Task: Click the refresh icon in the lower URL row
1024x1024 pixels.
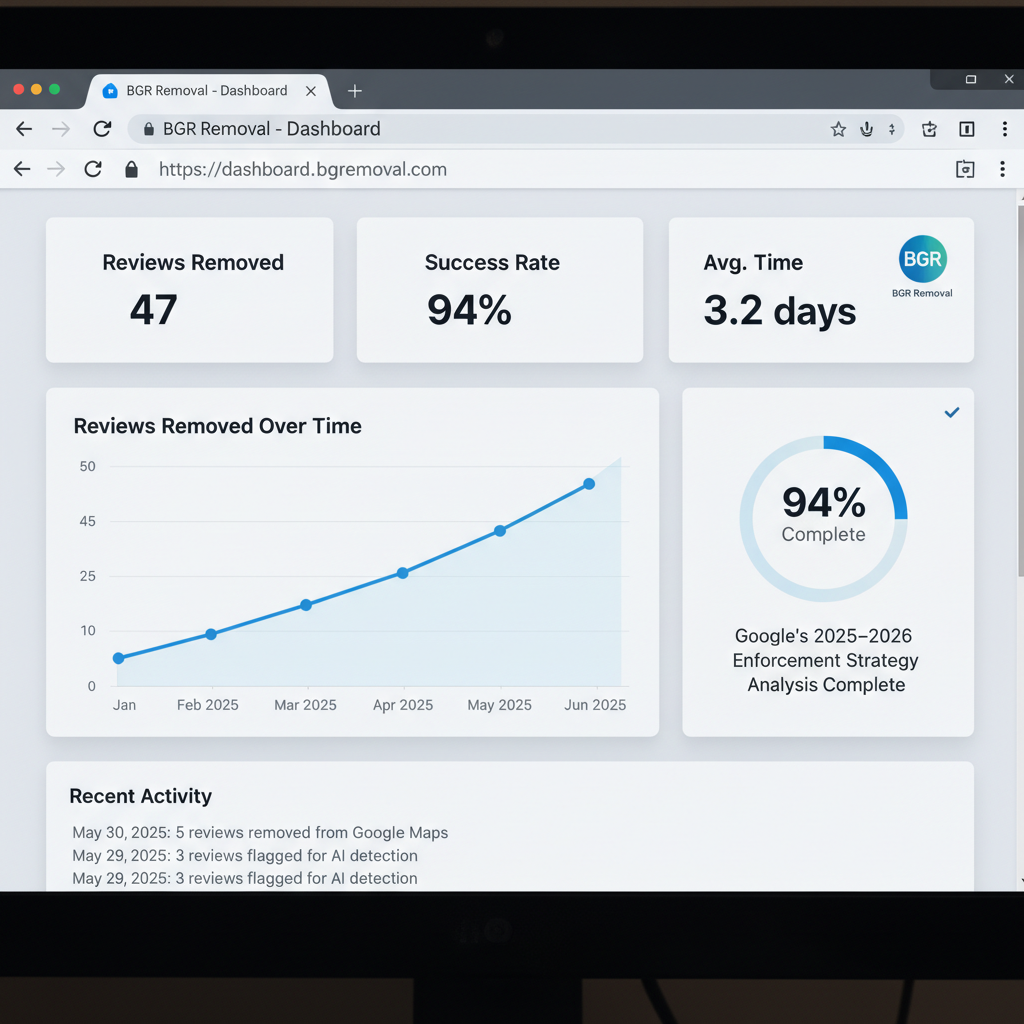Action: tap(93, 169)
